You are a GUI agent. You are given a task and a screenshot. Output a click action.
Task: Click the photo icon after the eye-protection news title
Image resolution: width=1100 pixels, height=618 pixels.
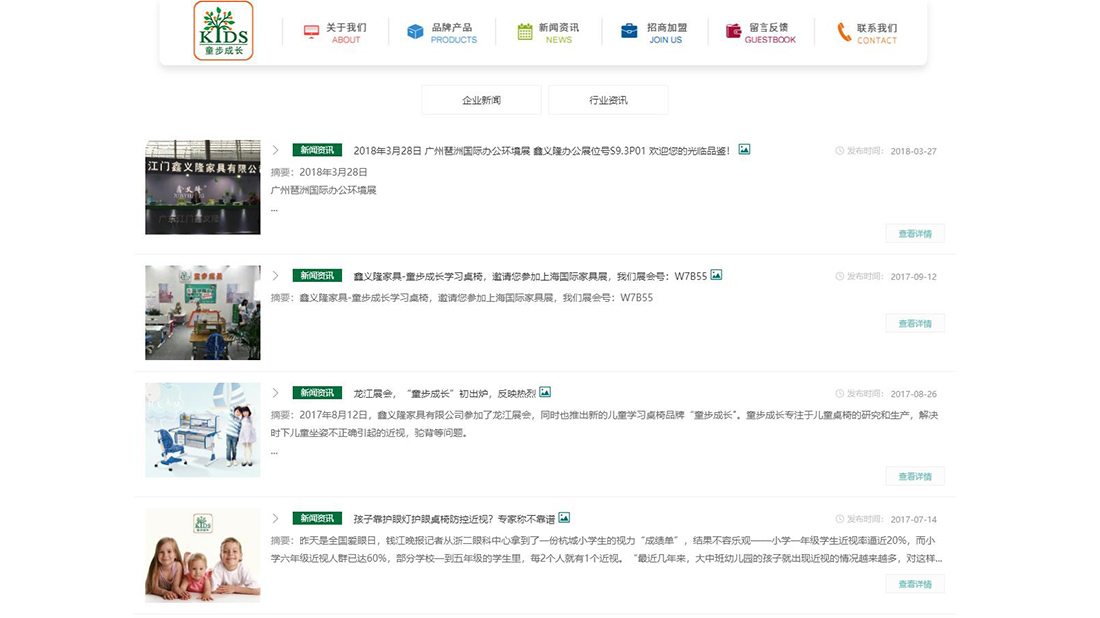564,517
